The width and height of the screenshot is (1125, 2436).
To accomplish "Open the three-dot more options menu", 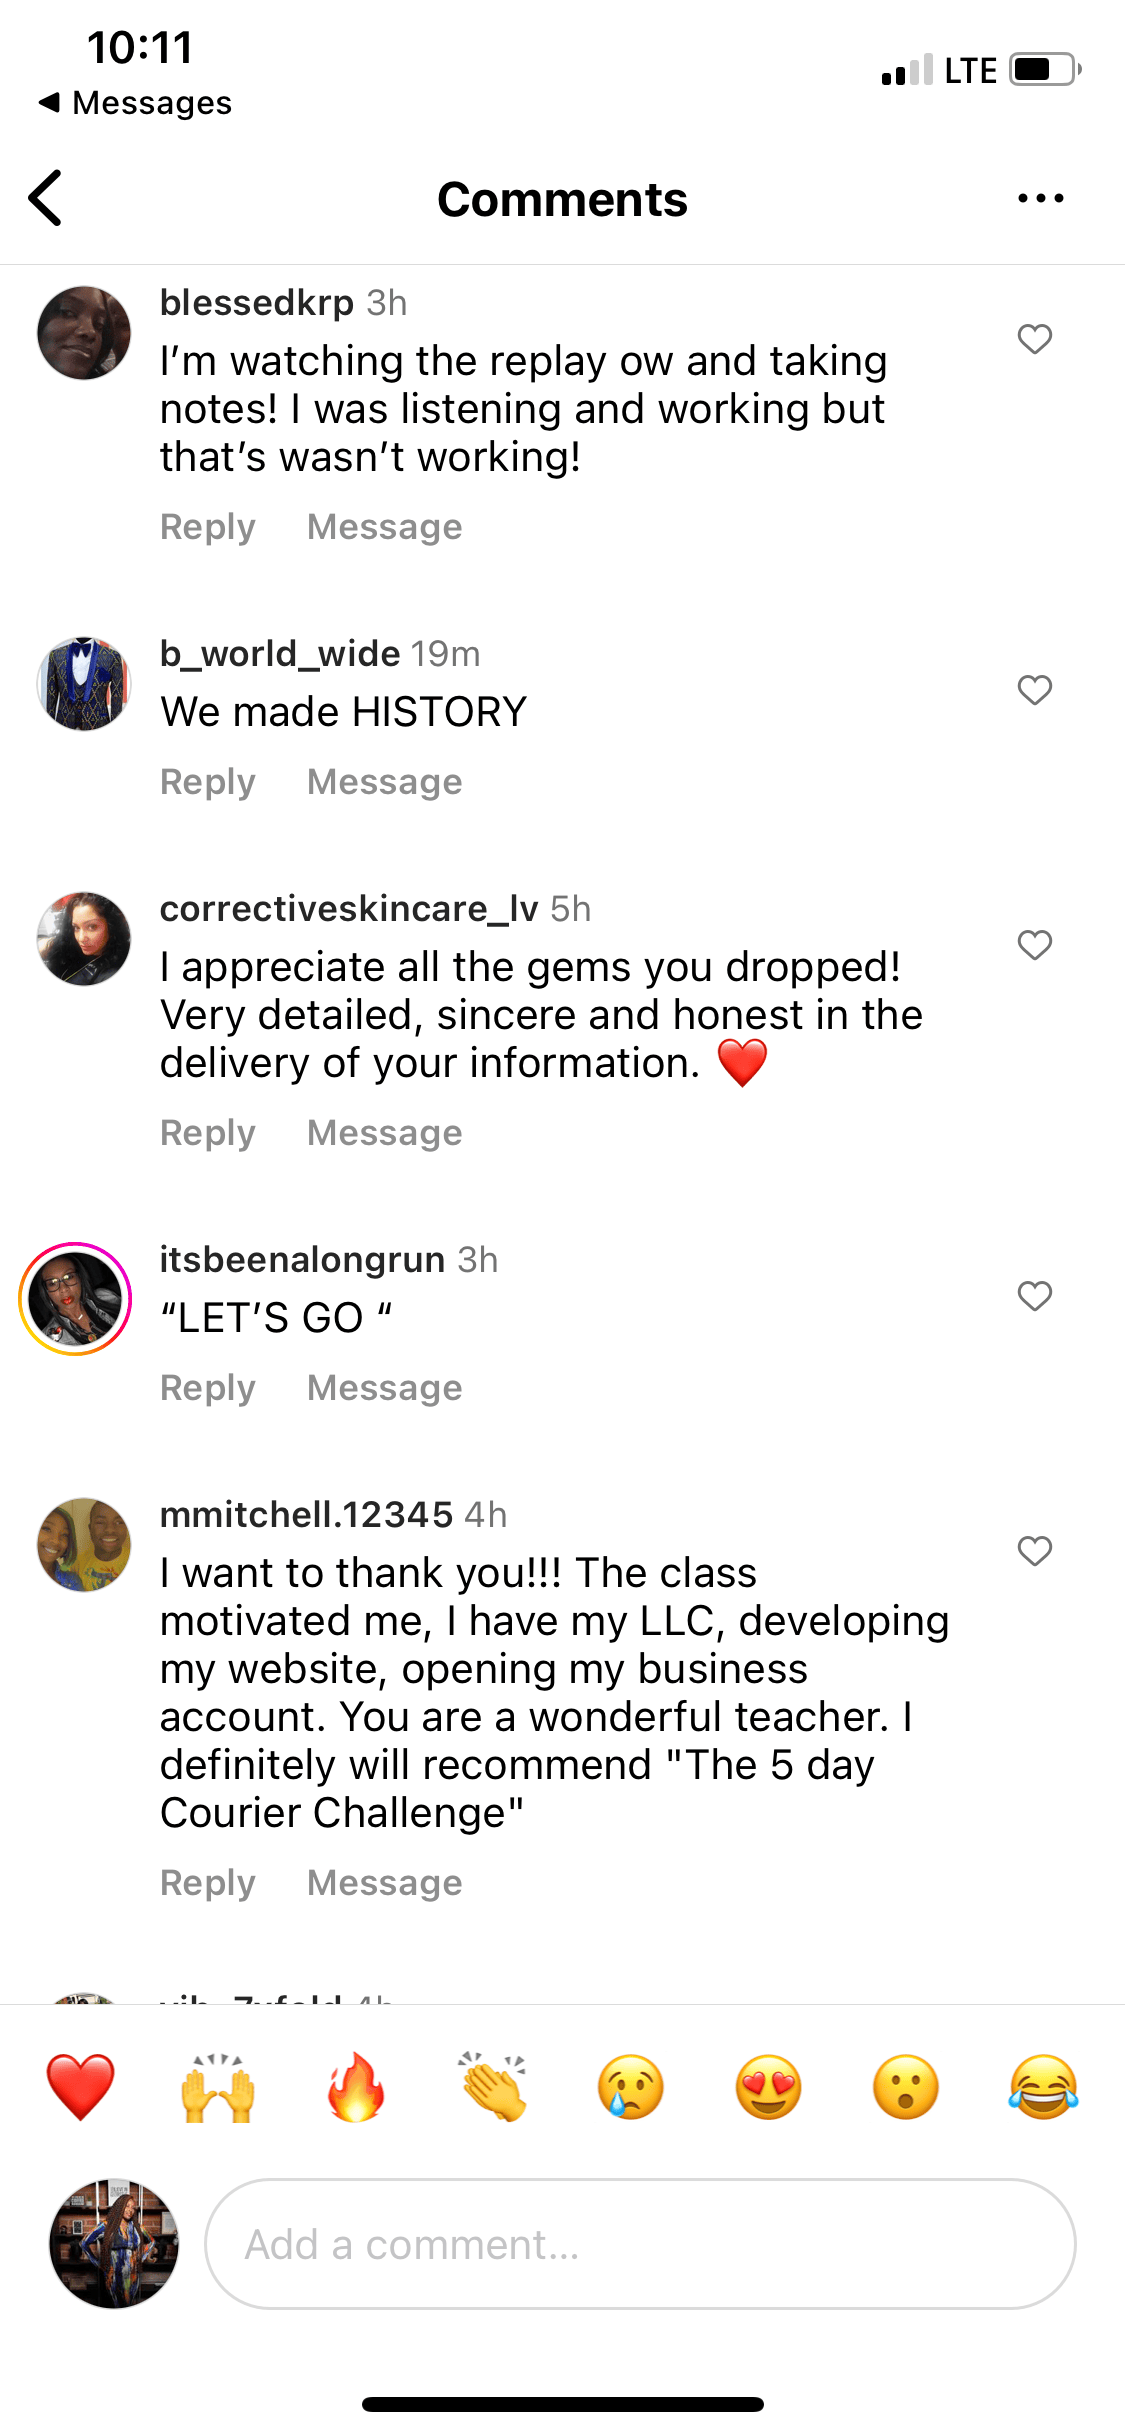I will coord(1040,198).
